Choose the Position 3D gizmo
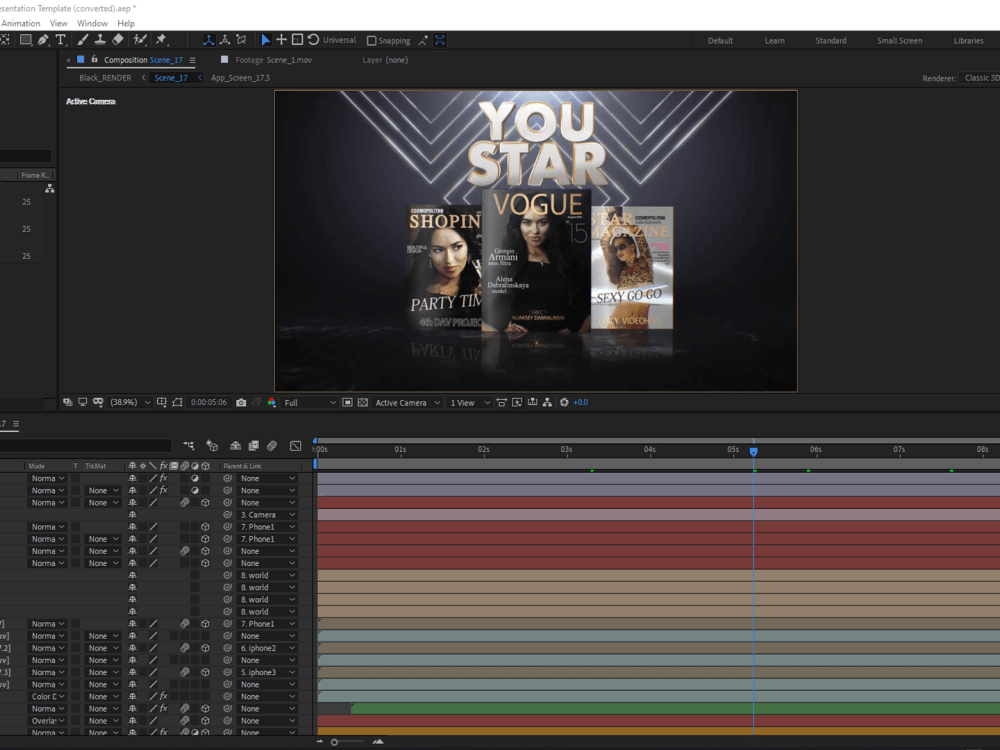1000x750 pixels. point(281,40)
